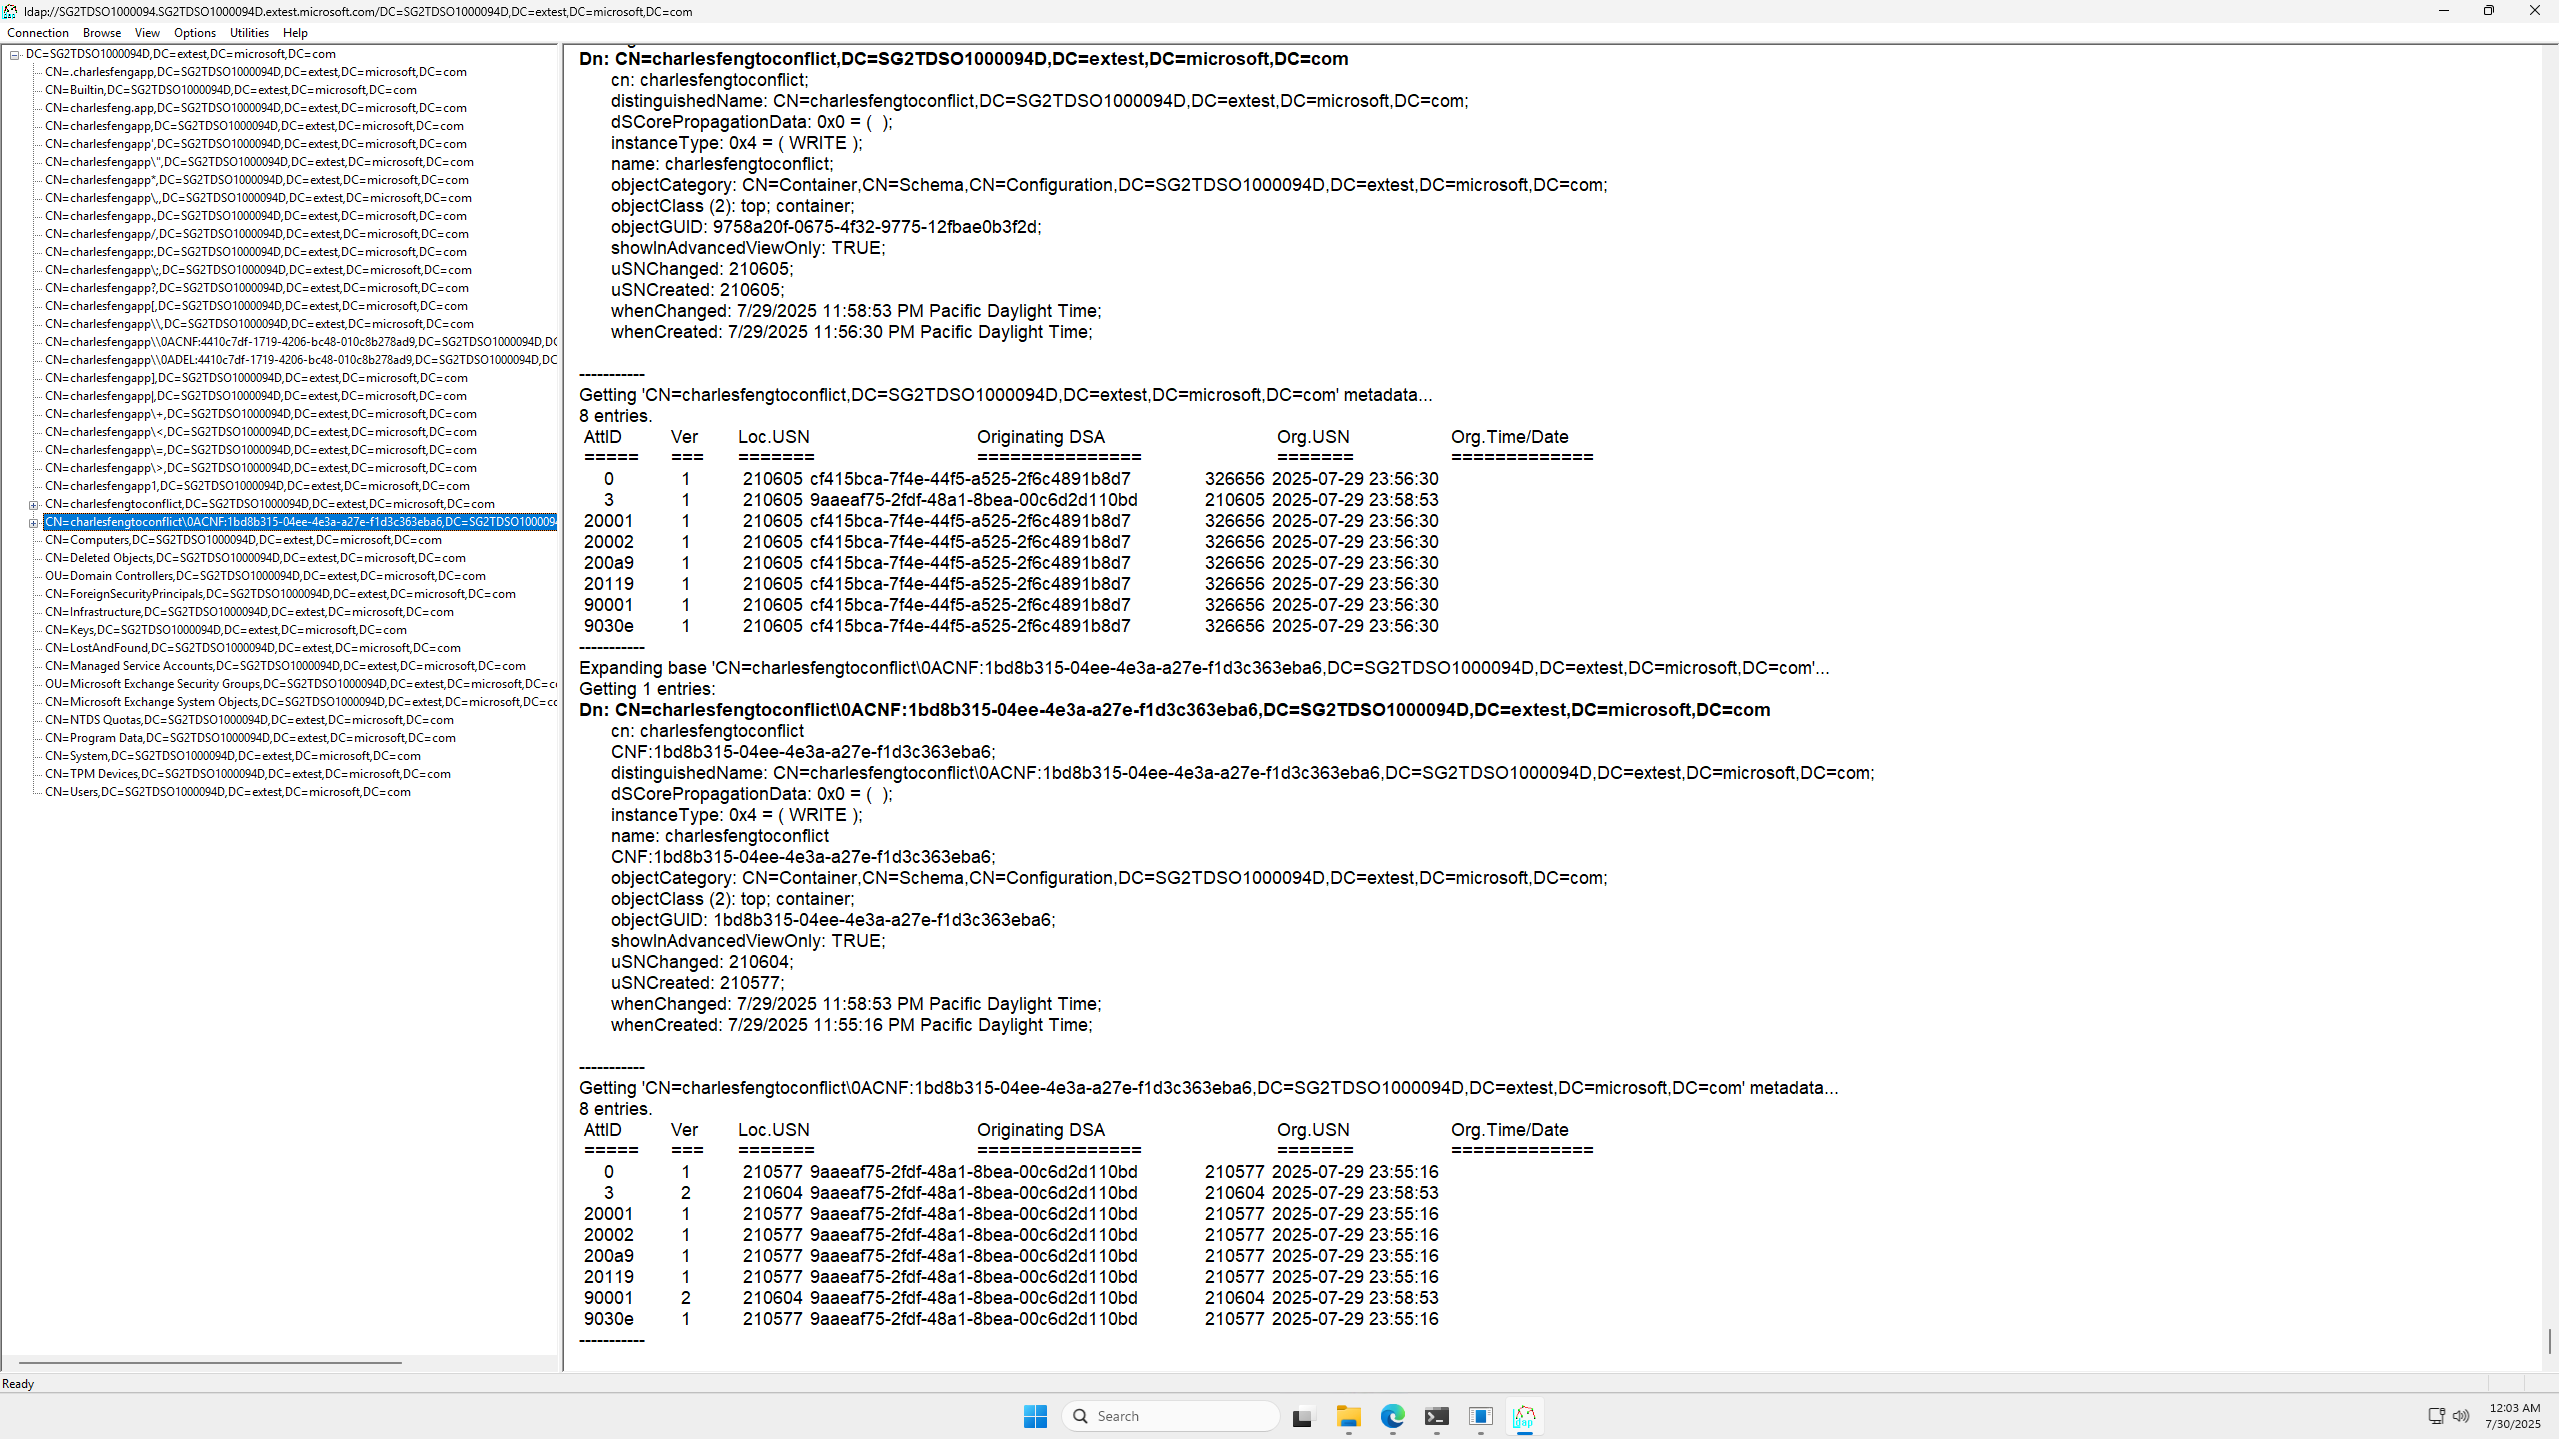Select CN=Program Data tree entry
The height and width of the screenshot is (1439, 2559).
pos(250,738)
